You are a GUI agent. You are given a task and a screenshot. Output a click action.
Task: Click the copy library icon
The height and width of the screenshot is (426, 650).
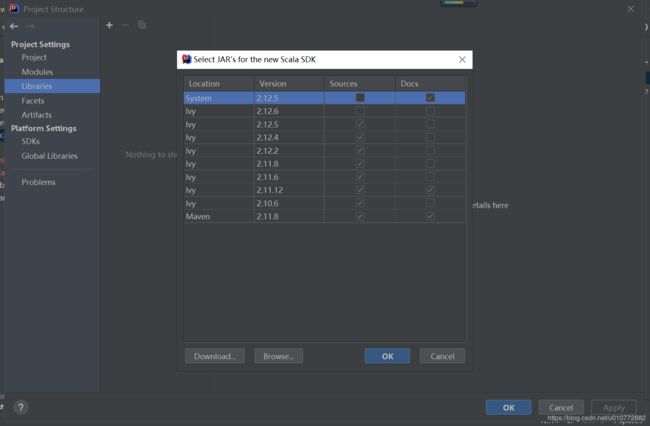click(x=142, y=25)
